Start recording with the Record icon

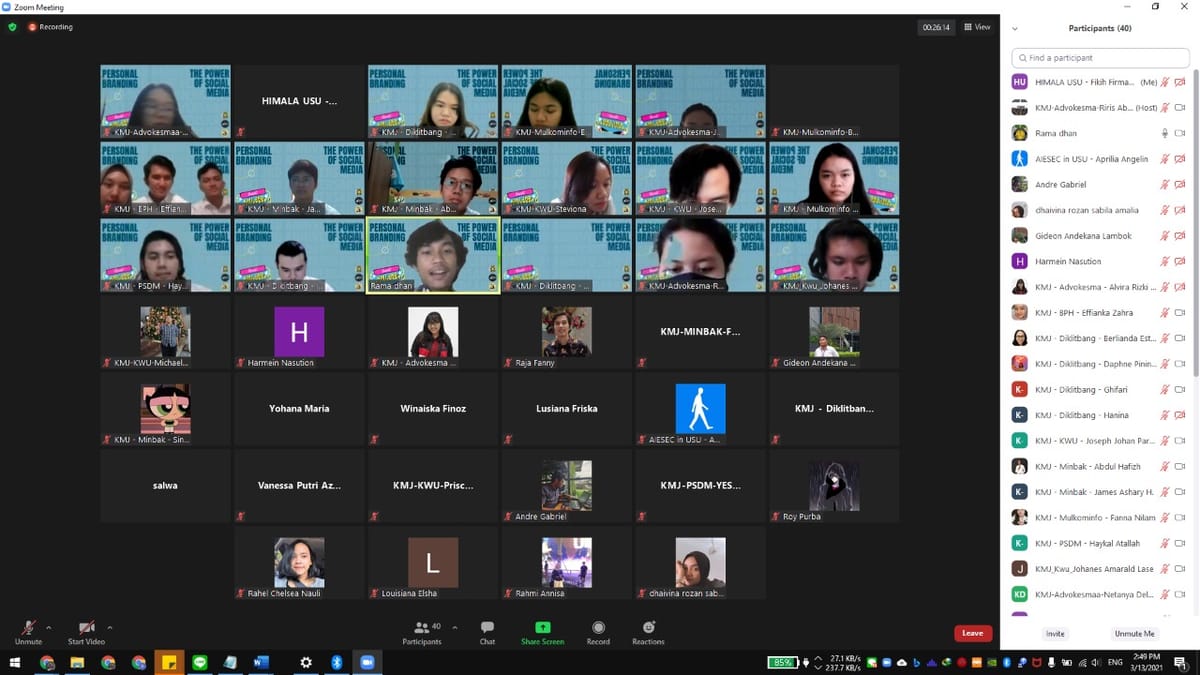pyautogui.click(x=598, y=631)
